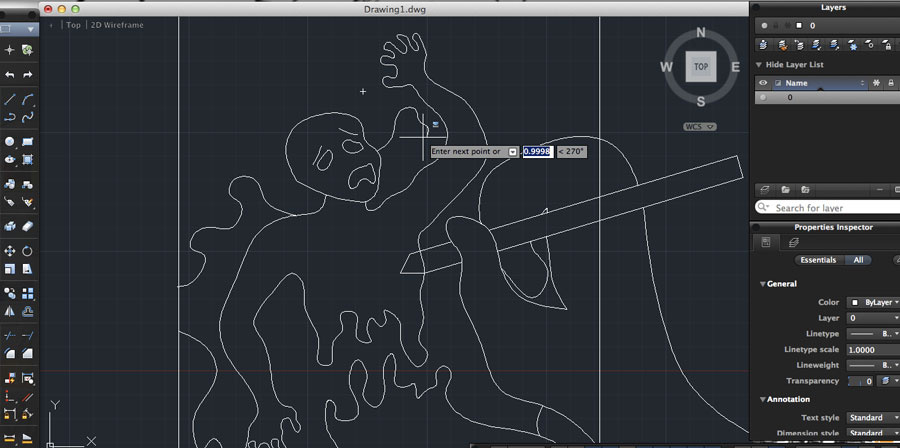The width and height of the screenshot is (900, 448).
Task: Select the Line tool in the toolbar
Action: point(10,99)
